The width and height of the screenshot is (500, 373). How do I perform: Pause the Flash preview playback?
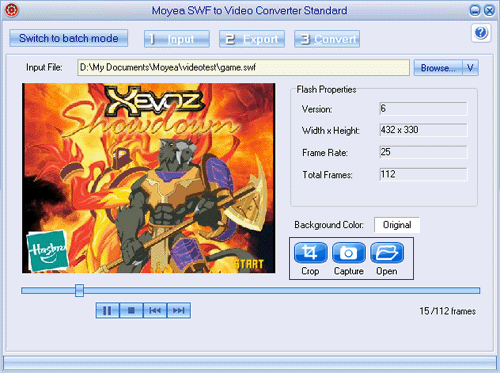tap(107, 311)
